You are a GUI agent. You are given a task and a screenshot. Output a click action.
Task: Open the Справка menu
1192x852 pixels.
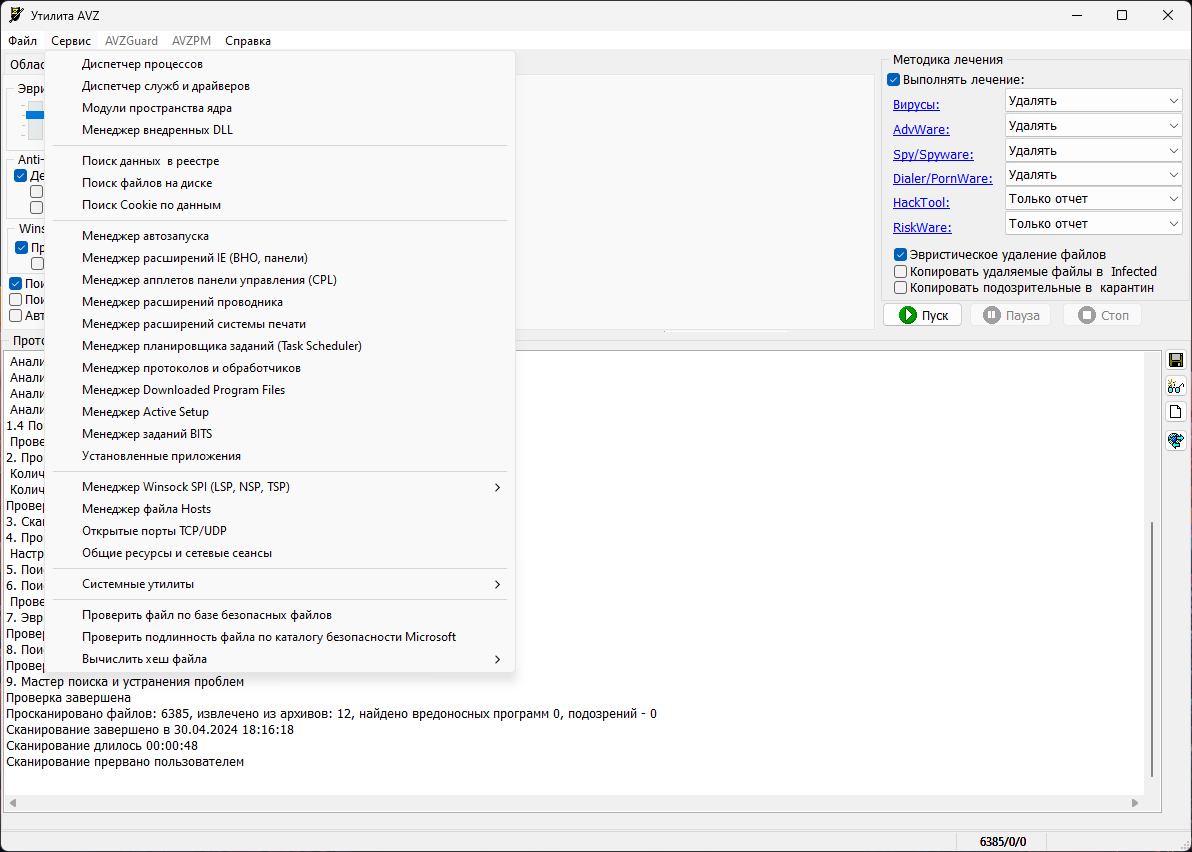pos(248,41)
